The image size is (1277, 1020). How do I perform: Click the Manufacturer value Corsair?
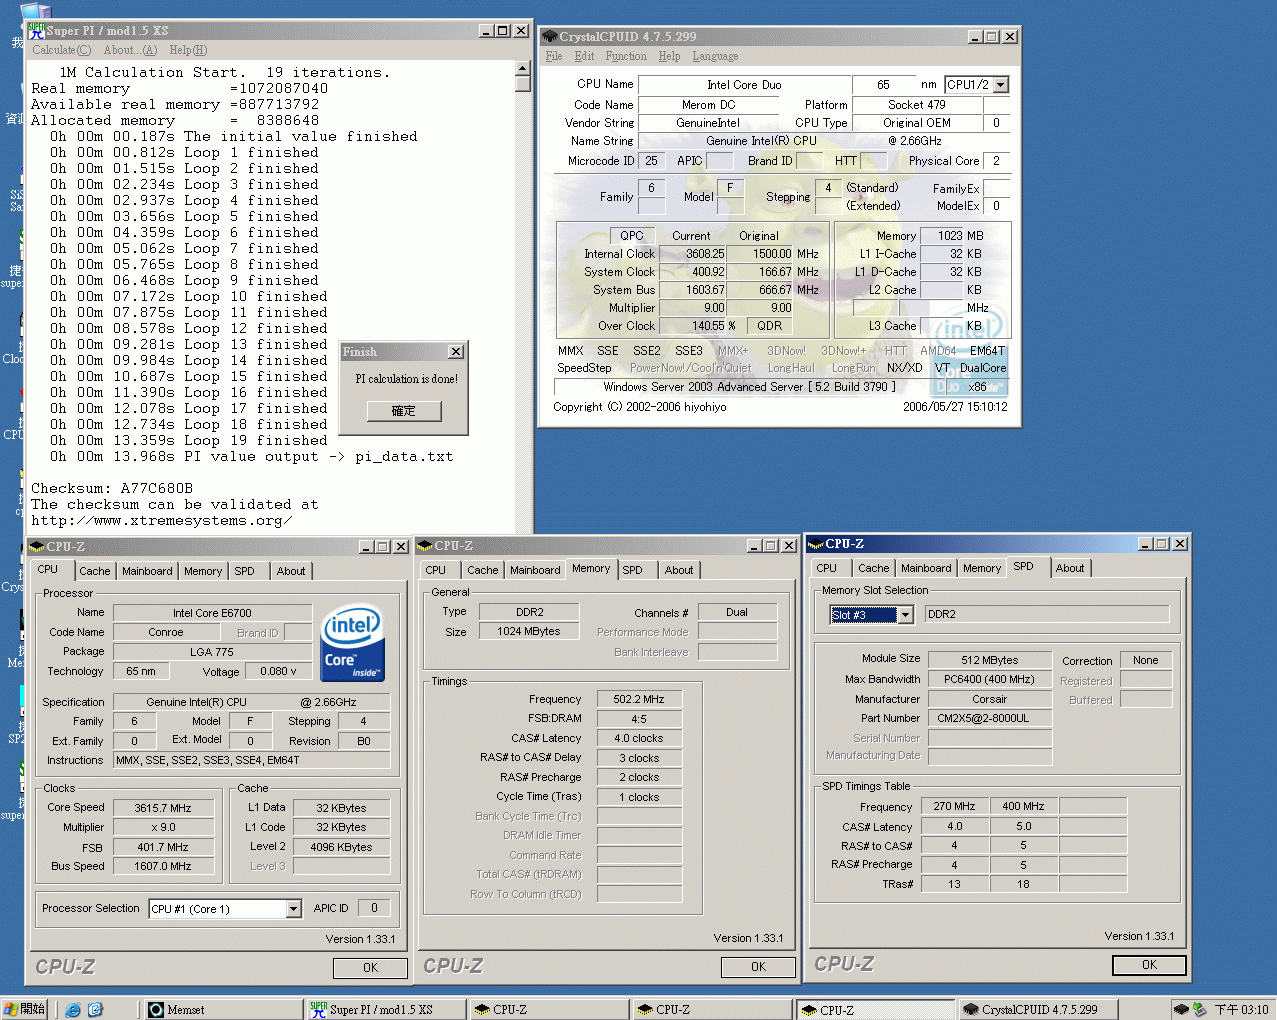pyautogui.click(x=990, y=699)
